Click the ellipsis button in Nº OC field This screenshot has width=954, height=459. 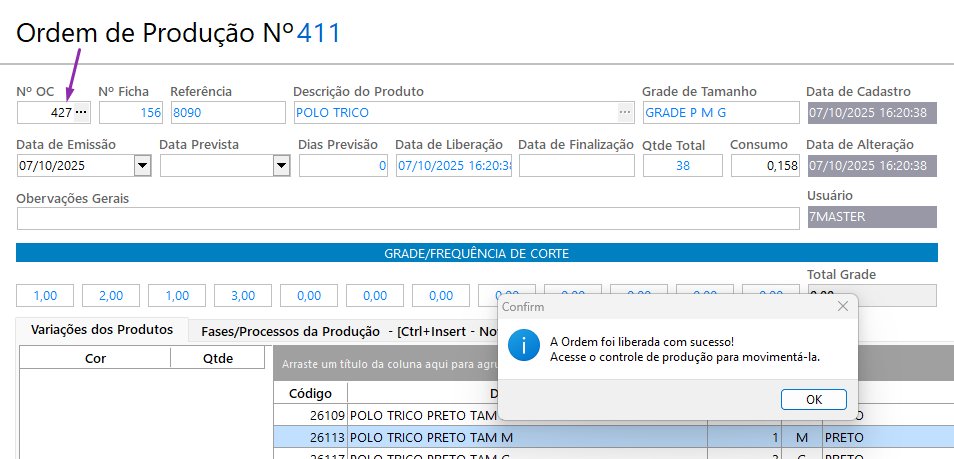coord(82,113)
